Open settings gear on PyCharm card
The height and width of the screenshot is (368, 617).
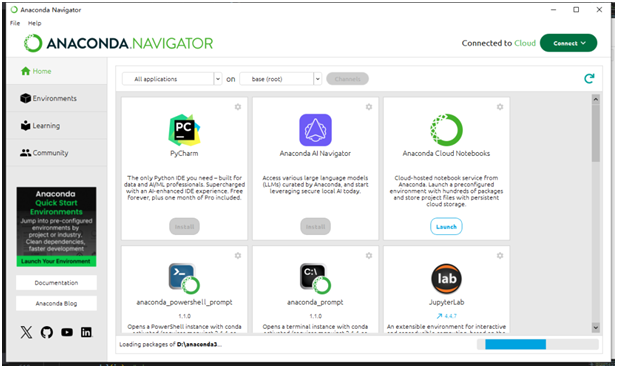[238, 107]
